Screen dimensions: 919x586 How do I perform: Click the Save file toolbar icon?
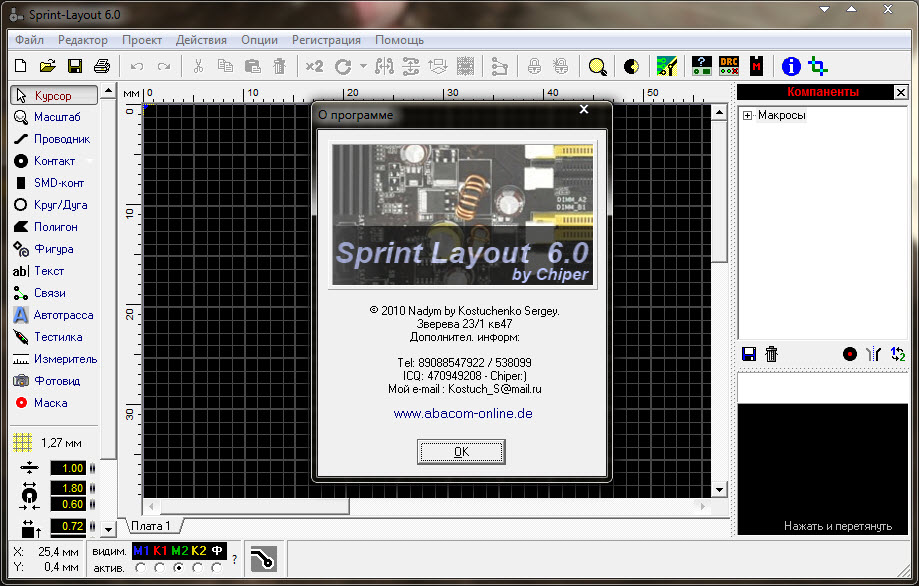pos(74,67)
